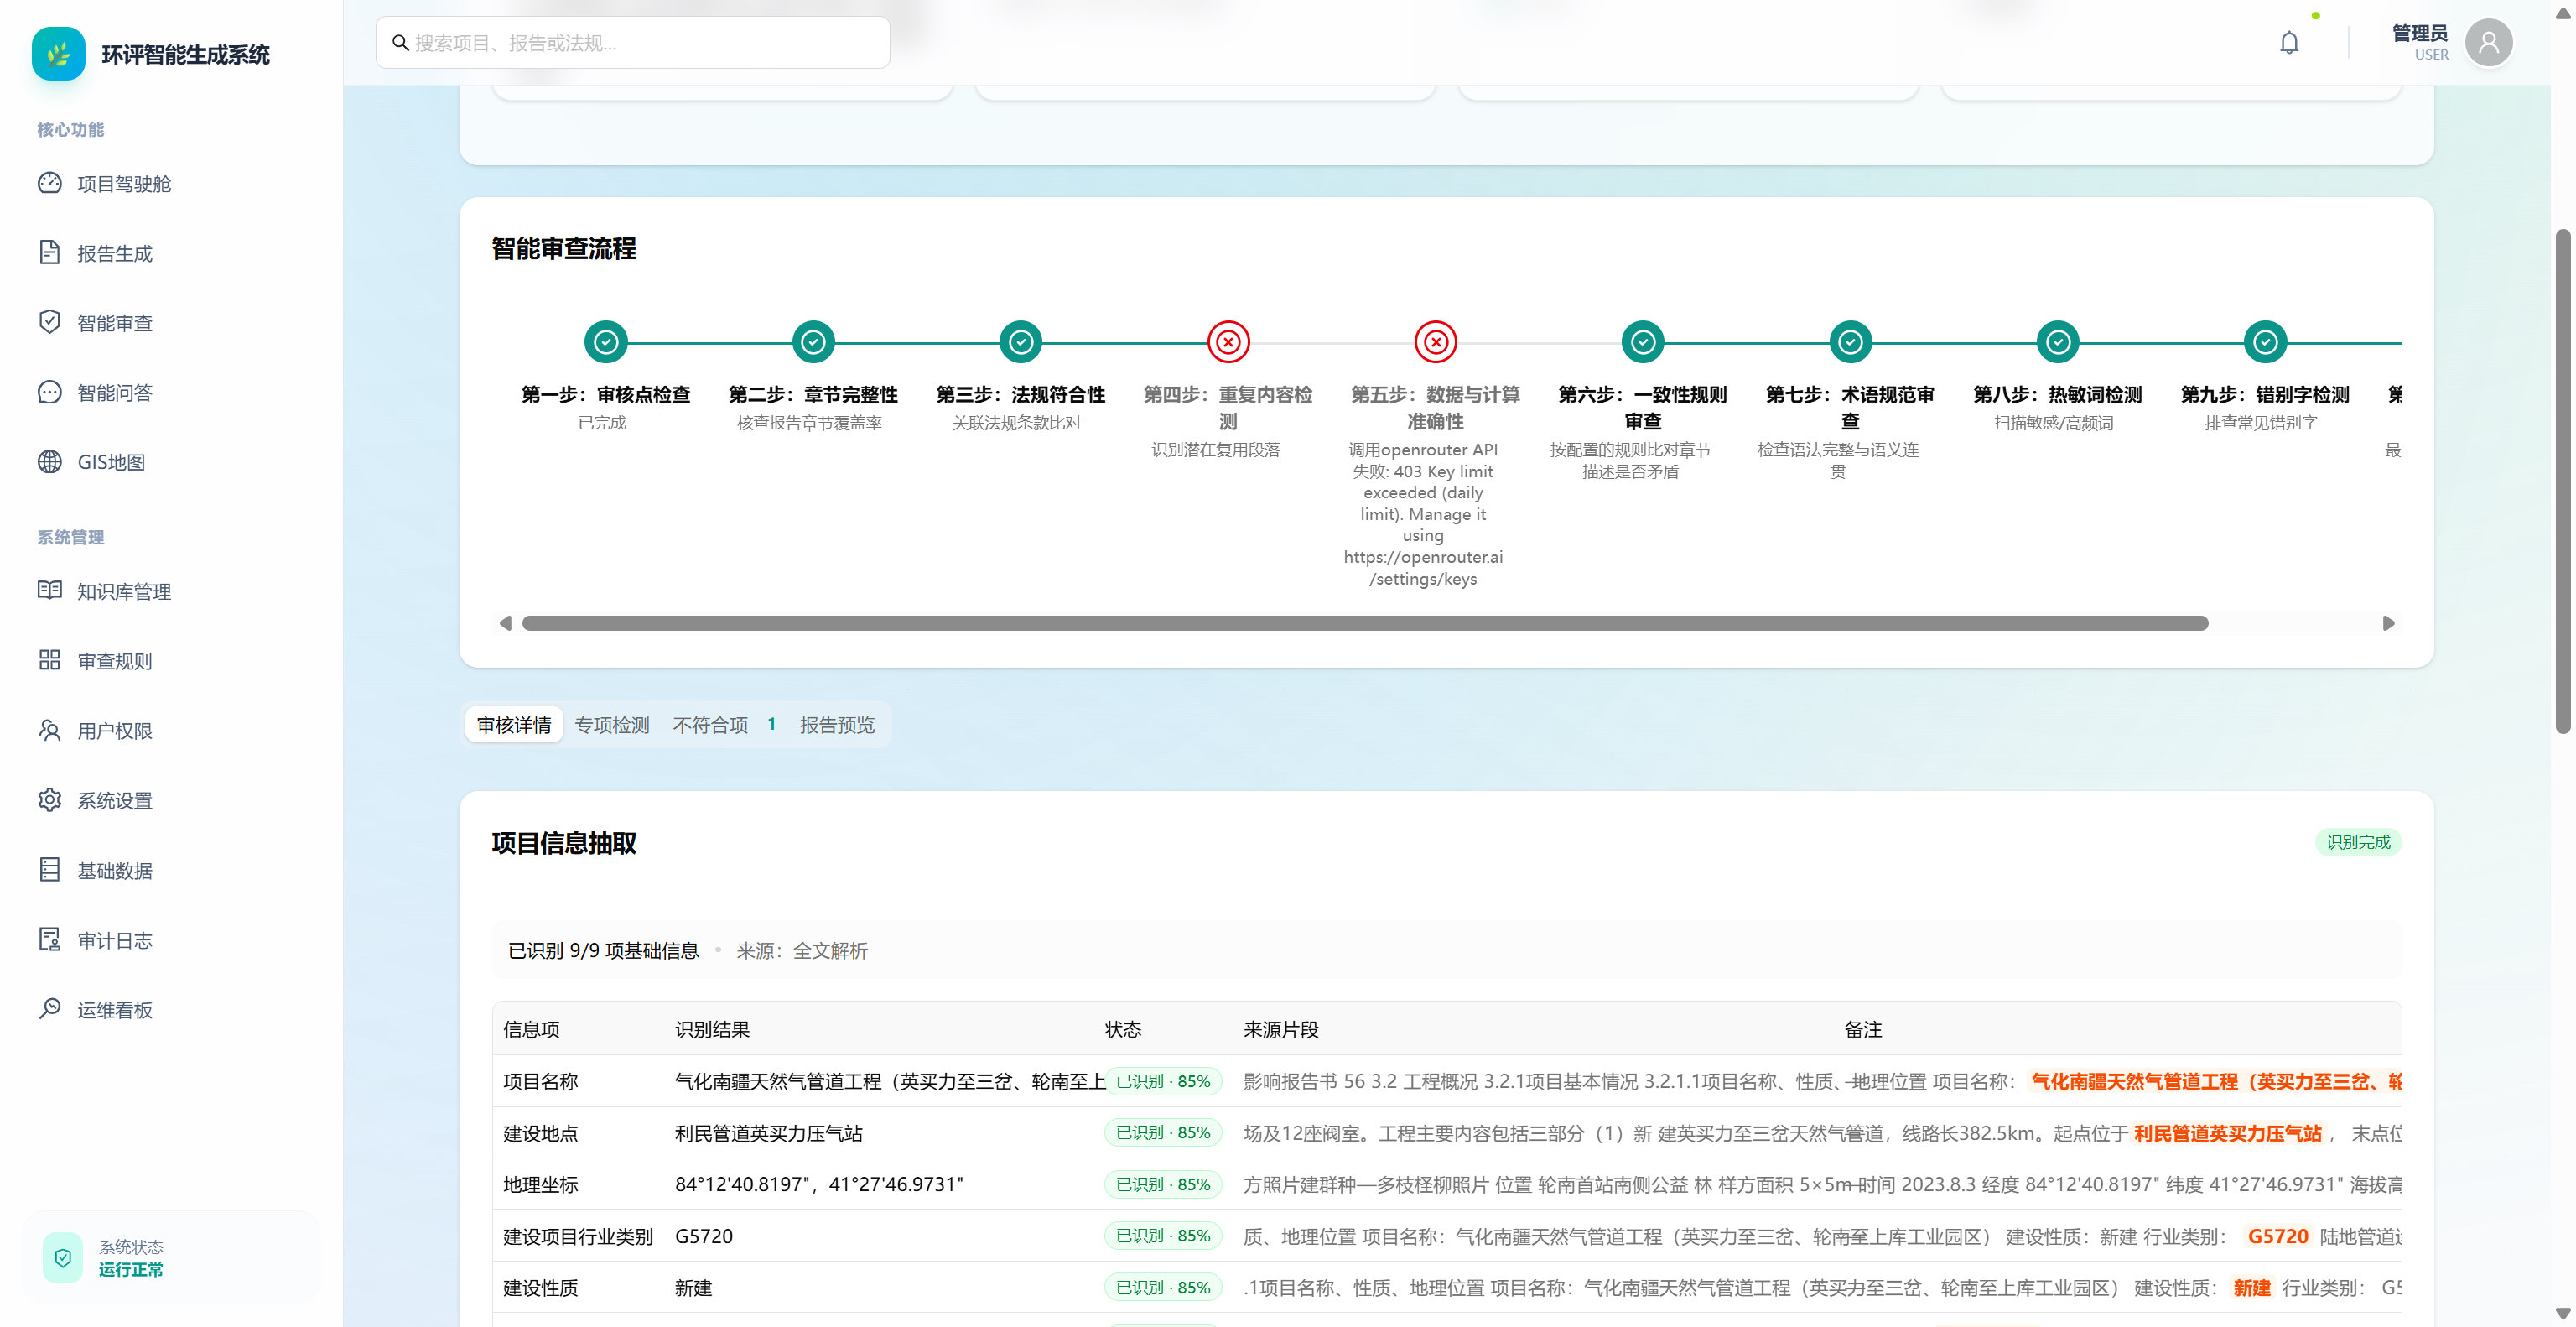This screenshot has height=1327, width=2576.
Task: Click the 识别完成 status badge
Action: 2358,842
